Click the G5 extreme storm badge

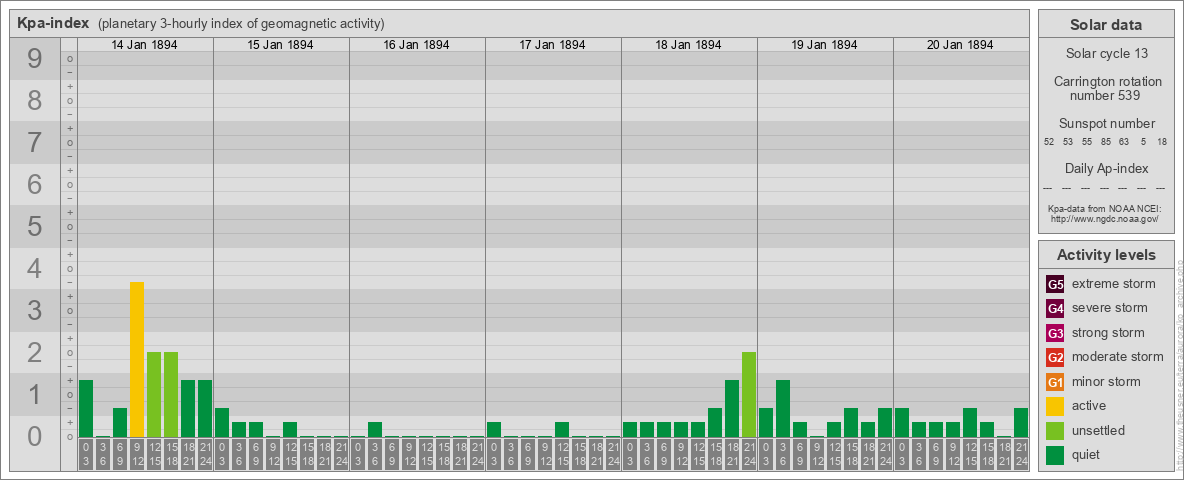point(1055,284)
